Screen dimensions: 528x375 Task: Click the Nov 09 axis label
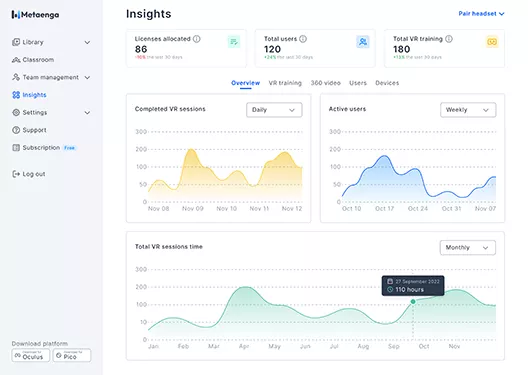tap(193, 209)
